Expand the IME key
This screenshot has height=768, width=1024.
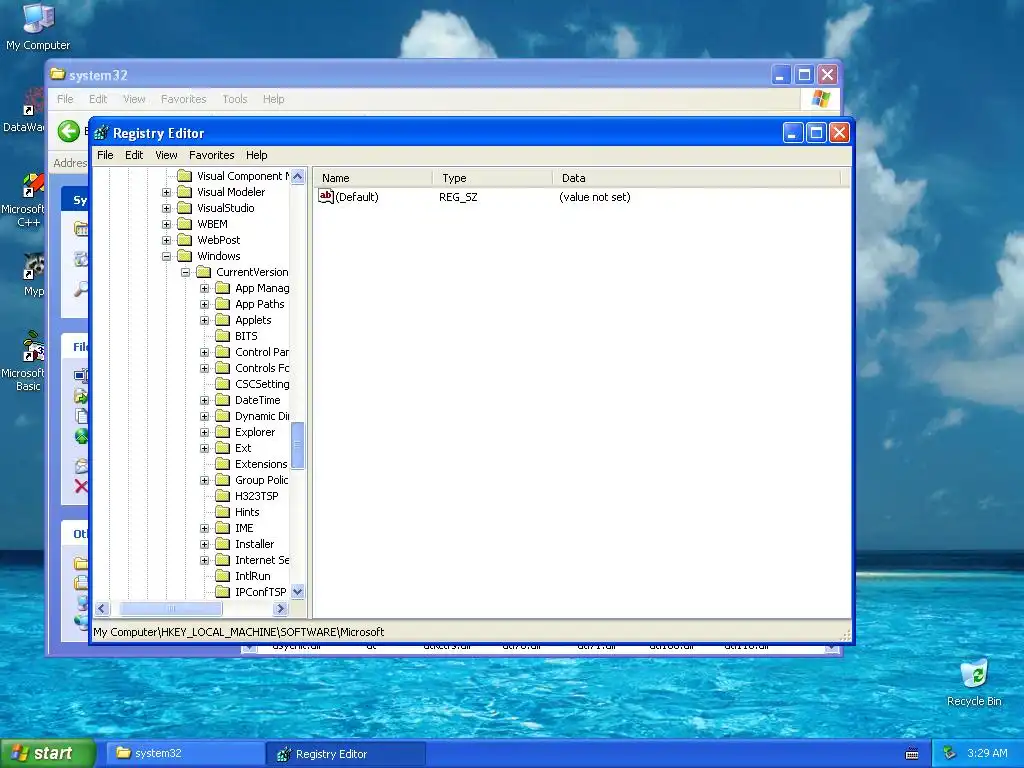[x=204, y=528]
